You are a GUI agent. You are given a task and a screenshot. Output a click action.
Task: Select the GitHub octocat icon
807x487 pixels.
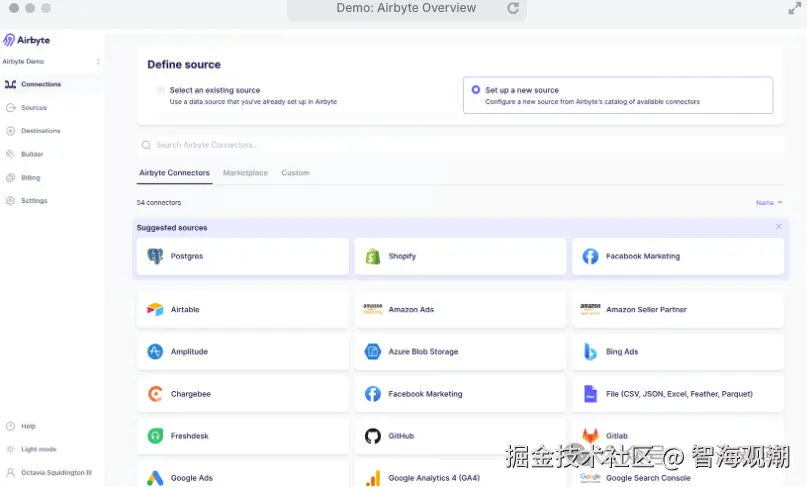point(373,436)
